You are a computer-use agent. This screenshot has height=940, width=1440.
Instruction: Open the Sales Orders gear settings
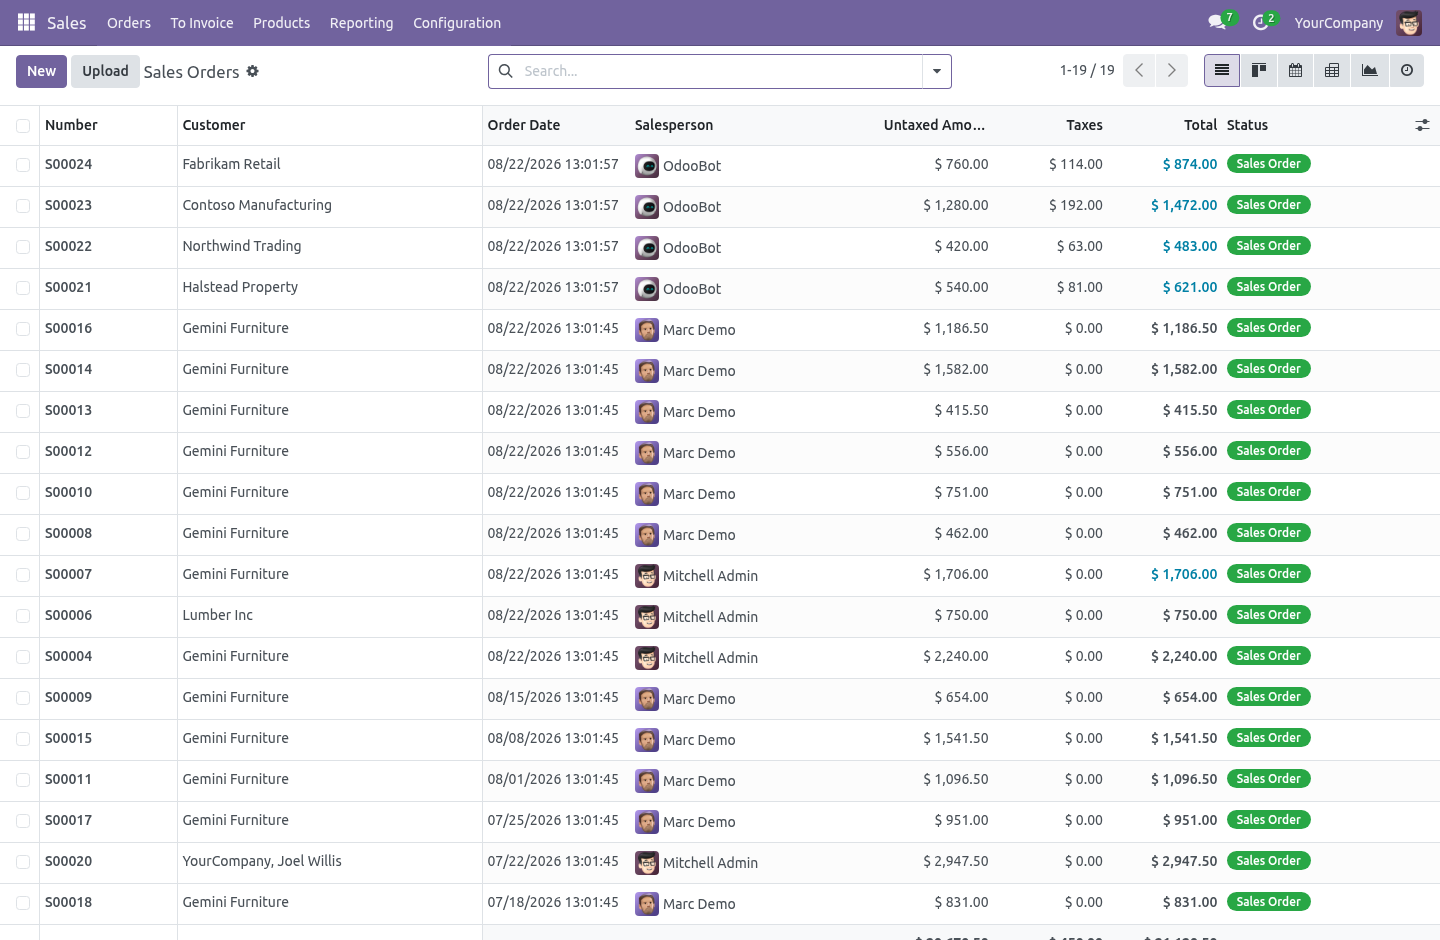click(253, 71)
